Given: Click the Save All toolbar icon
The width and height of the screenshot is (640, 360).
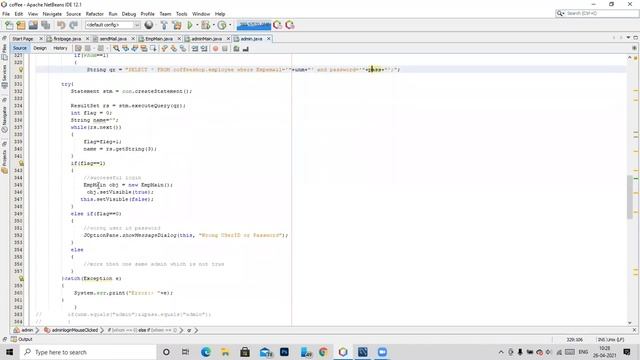Looking at the screenshot, I should [45, 25].
